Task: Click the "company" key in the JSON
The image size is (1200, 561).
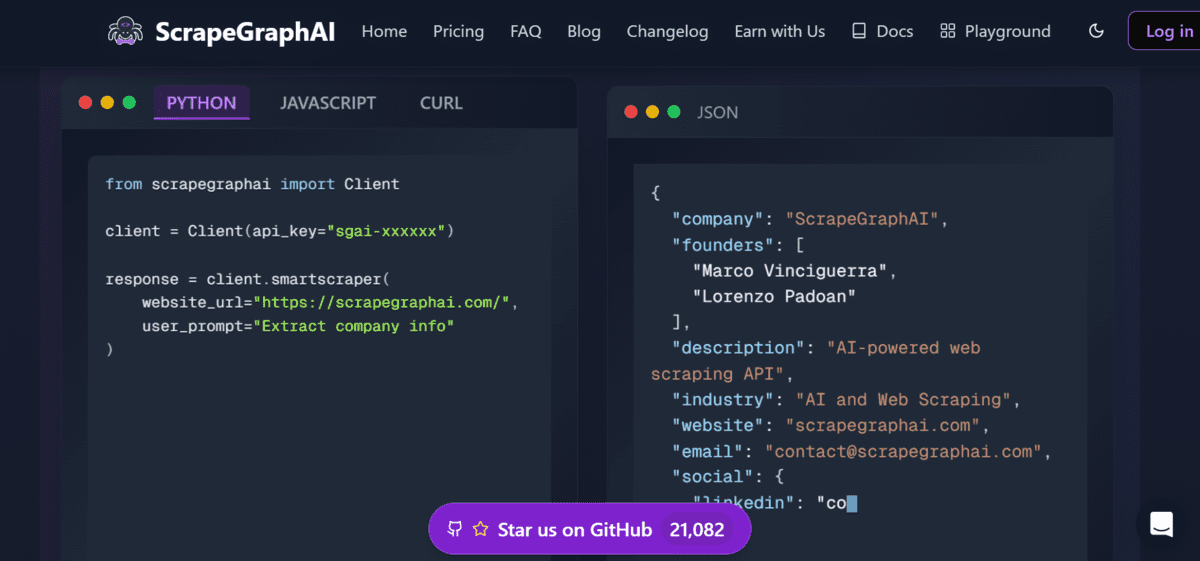Action: coord(719,218)
